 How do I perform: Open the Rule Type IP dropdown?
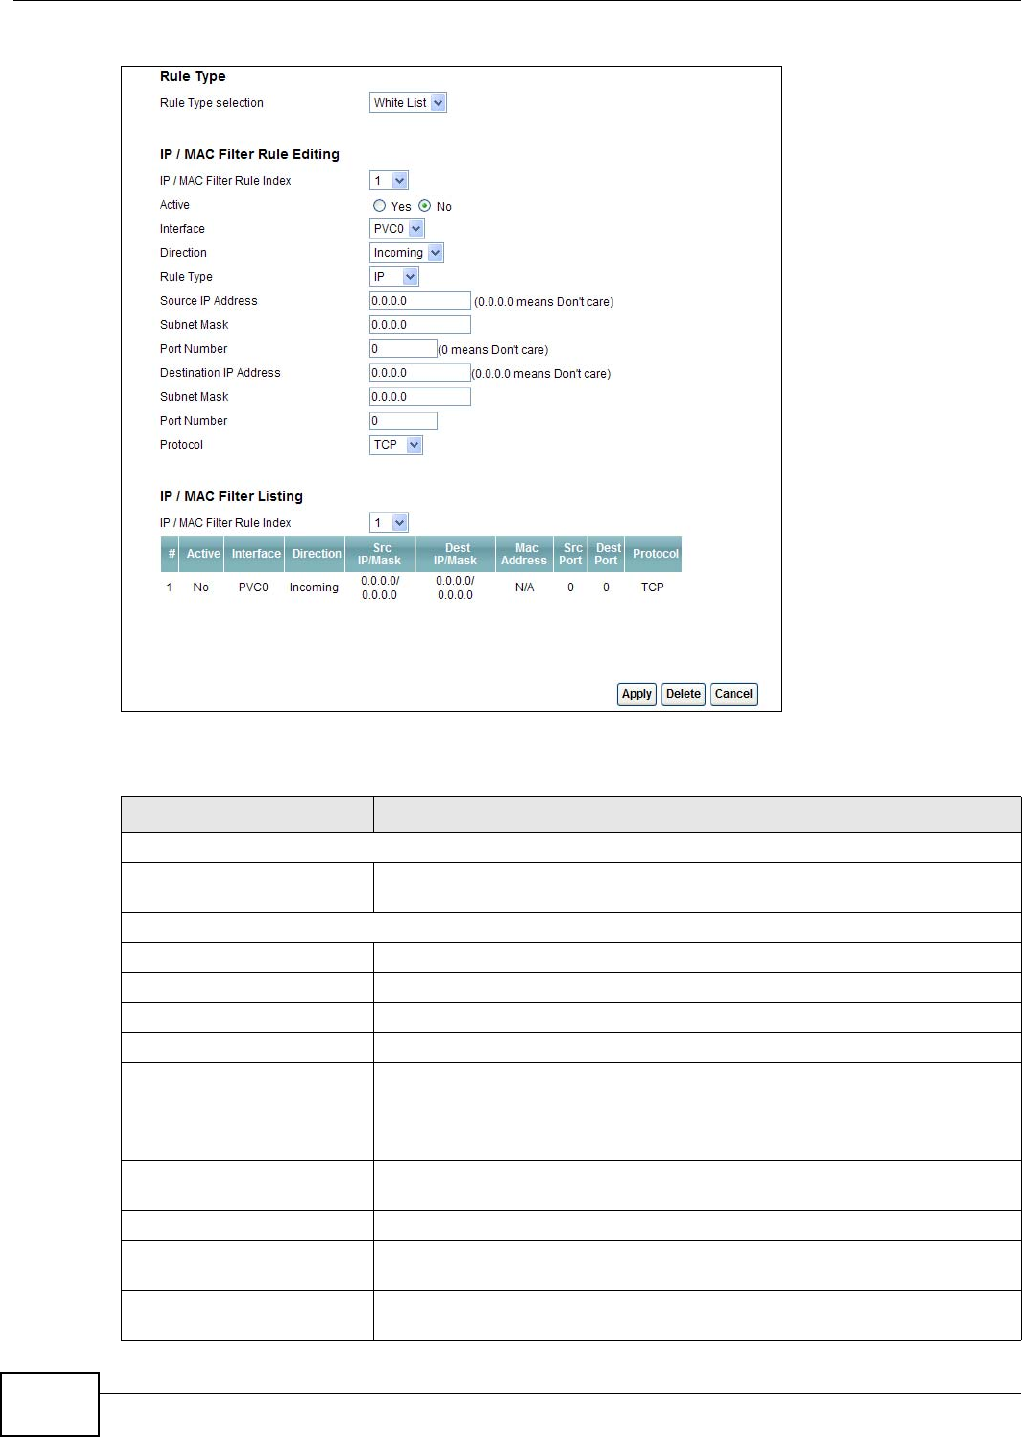(394, 277)
